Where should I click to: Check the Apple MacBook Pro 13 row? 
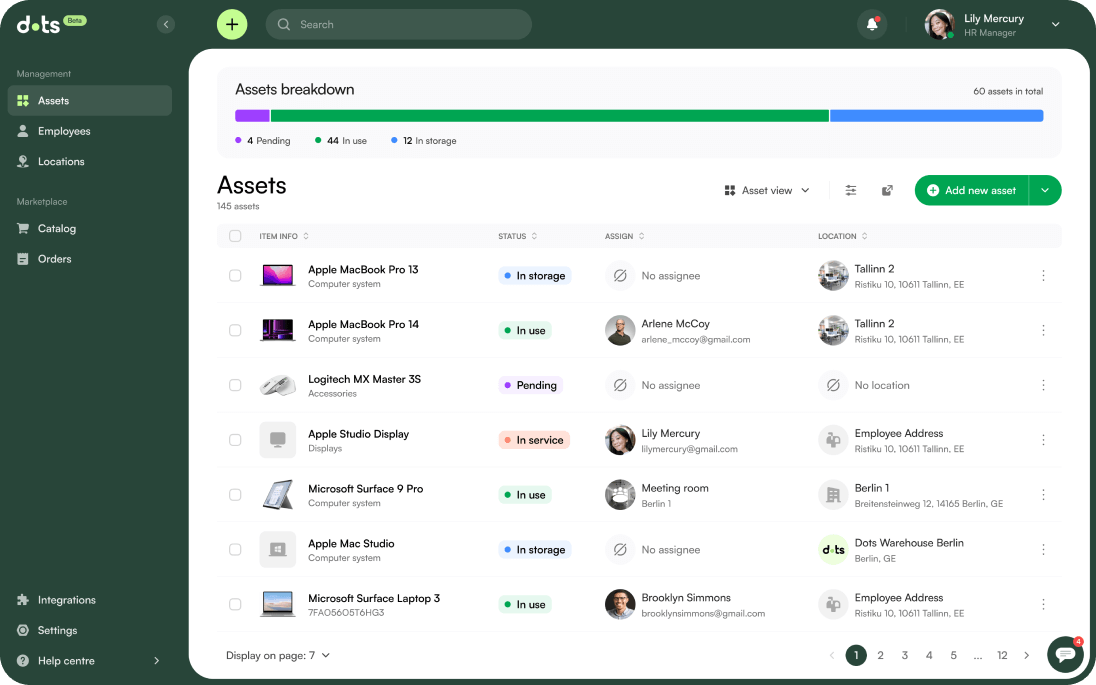coord(235,275)
